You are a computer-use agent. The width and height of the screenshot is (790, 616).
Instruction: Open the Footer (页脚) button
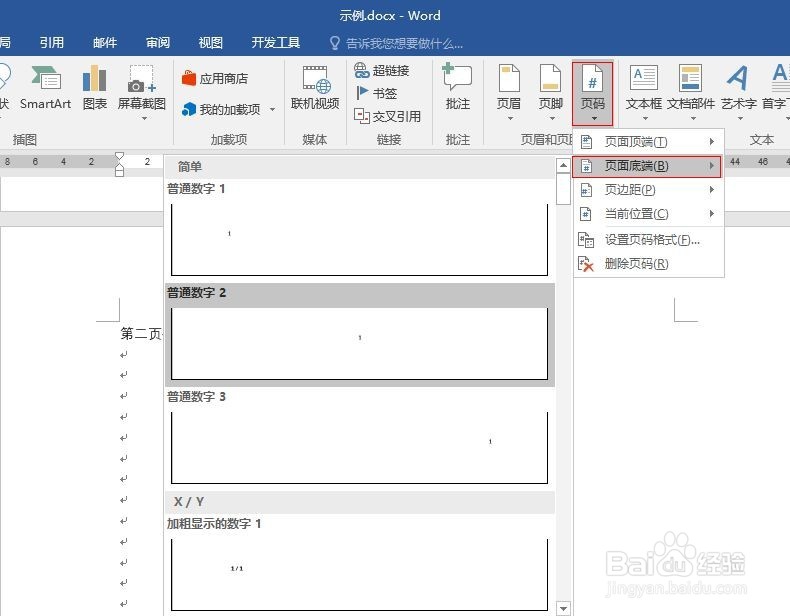(x=551, y=93)
